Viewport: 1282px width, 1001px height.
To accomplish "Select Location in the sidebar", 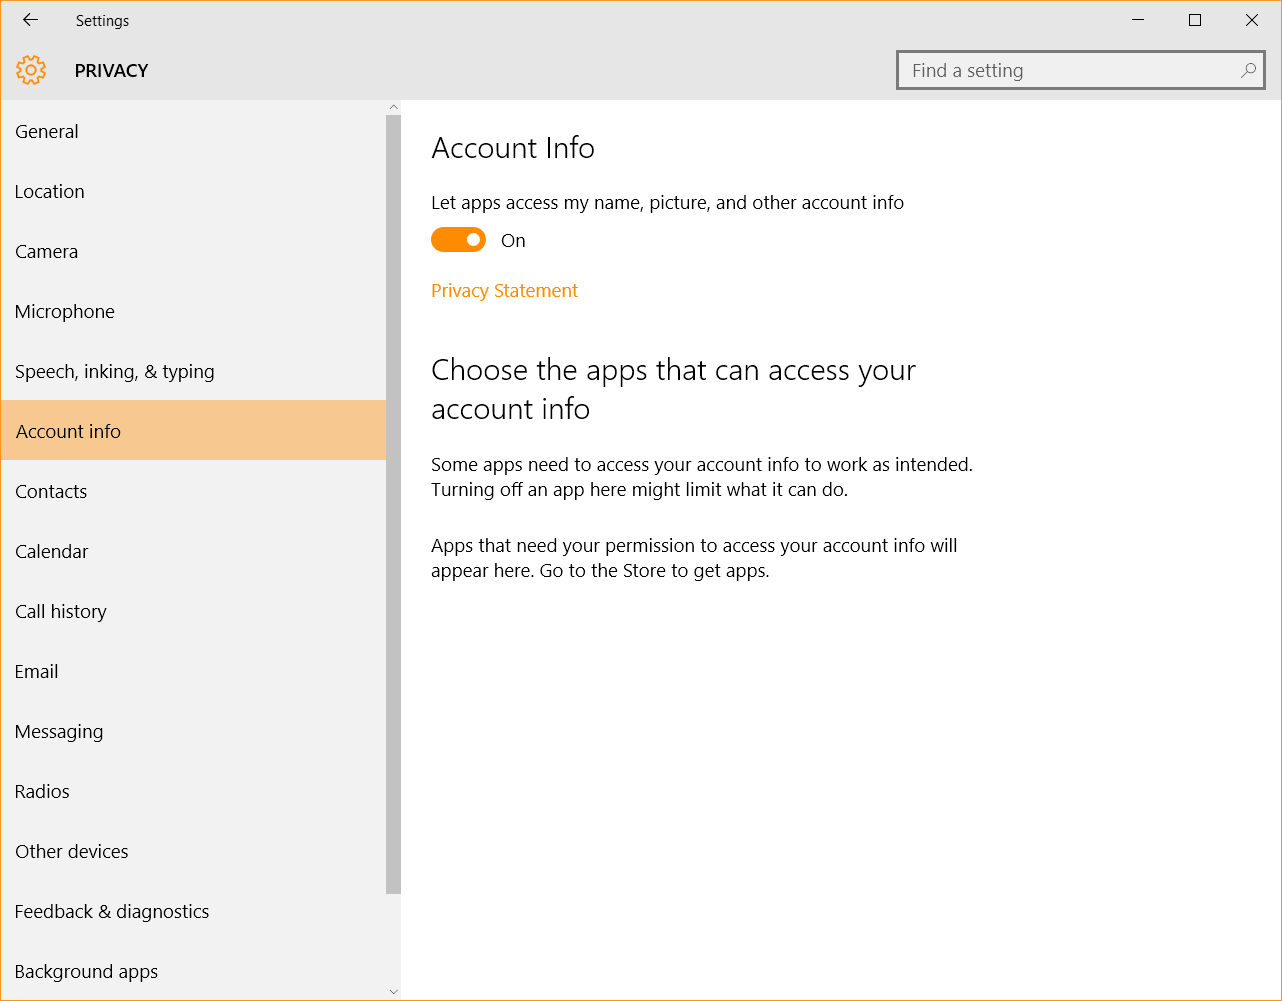I will [x=193, y=191].
